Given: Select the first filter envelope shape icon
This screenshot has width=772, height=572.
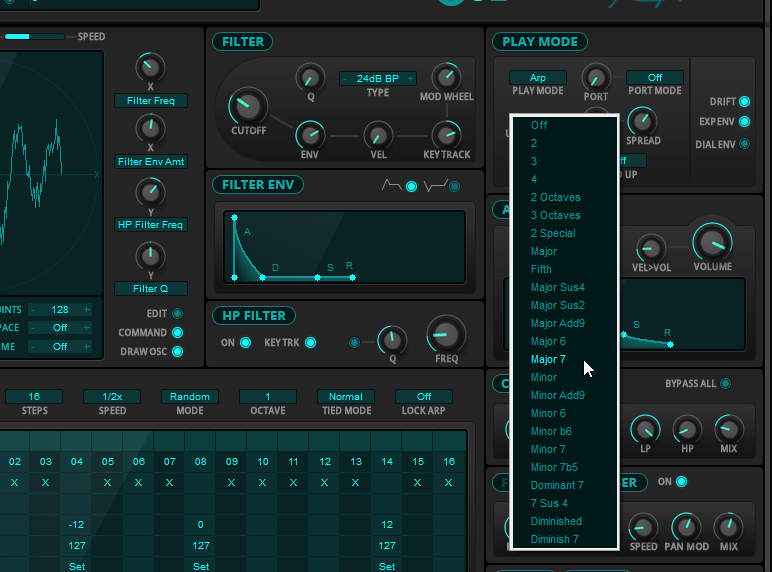Looking at the screenshot, I should pyautogui.click(x=411, y=186).
